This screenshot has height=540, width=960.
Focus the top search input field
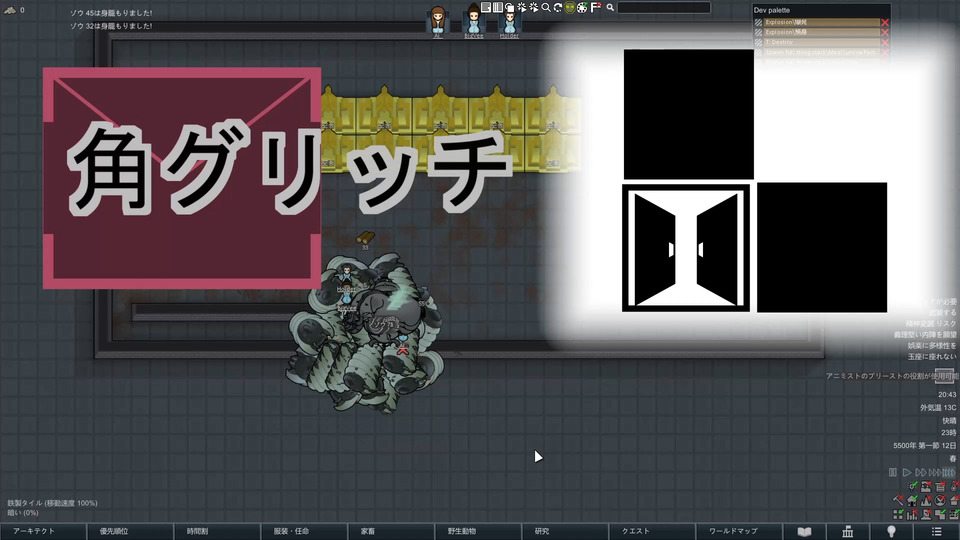pyautogui.click(x=664, y=7)
